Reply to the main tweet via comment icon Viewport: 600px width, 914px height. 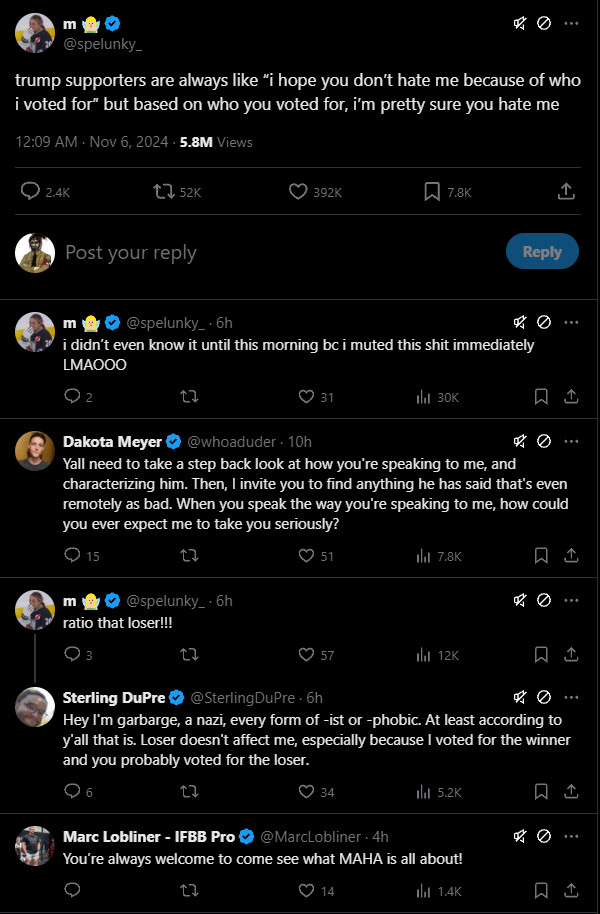31,191
